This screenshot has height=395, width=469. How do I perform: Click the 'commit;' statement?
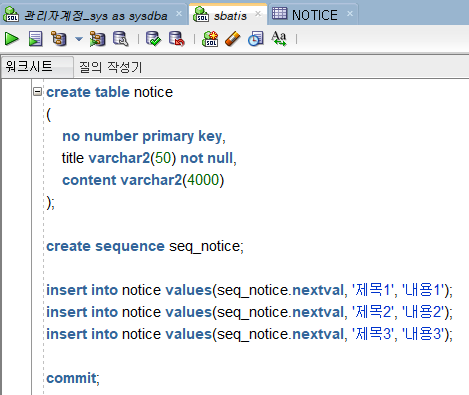73,378
